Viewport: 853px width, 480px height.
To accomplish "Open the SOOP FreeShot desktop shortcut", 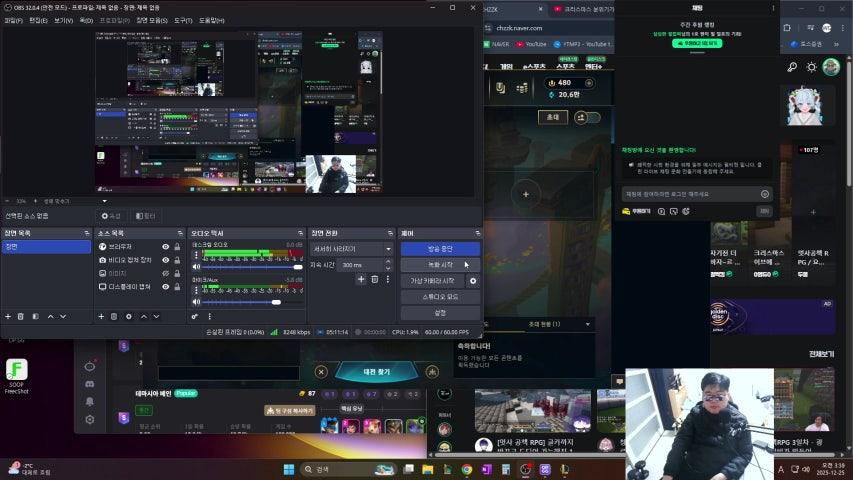I will tap(16, 376).
